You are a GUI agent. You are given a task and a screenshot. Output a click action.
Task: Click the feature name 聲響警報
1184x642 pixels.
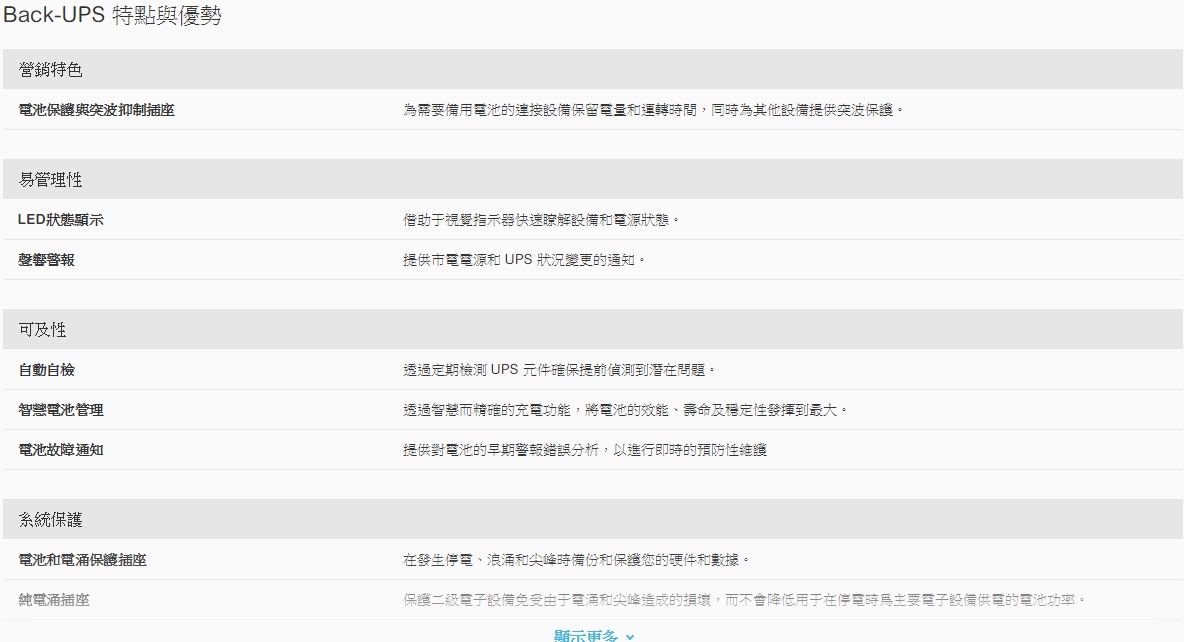[47, 260]
